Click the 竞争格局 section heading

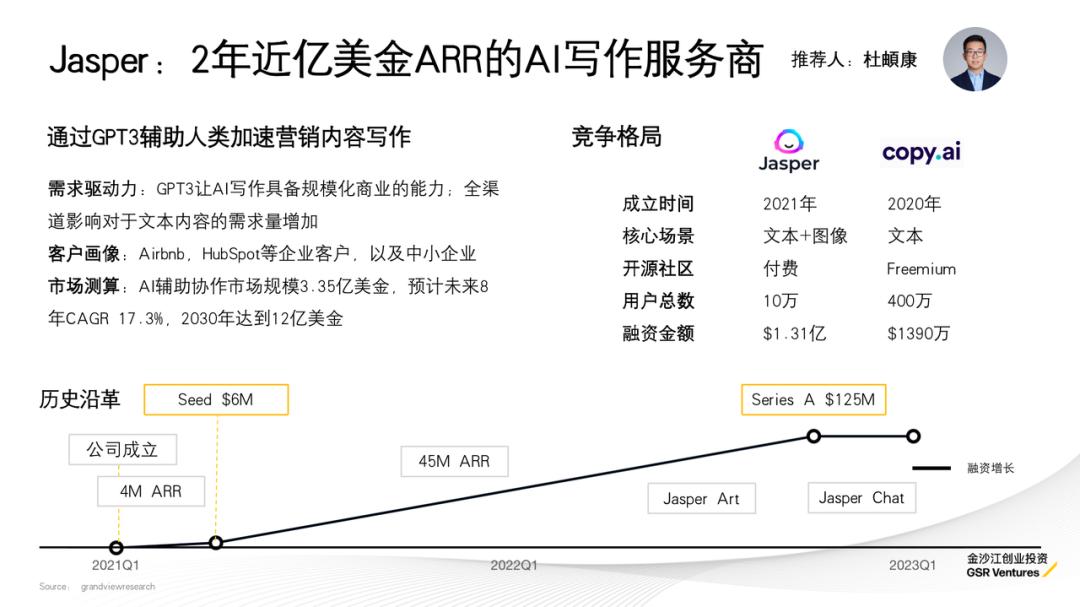coord(616,134)
